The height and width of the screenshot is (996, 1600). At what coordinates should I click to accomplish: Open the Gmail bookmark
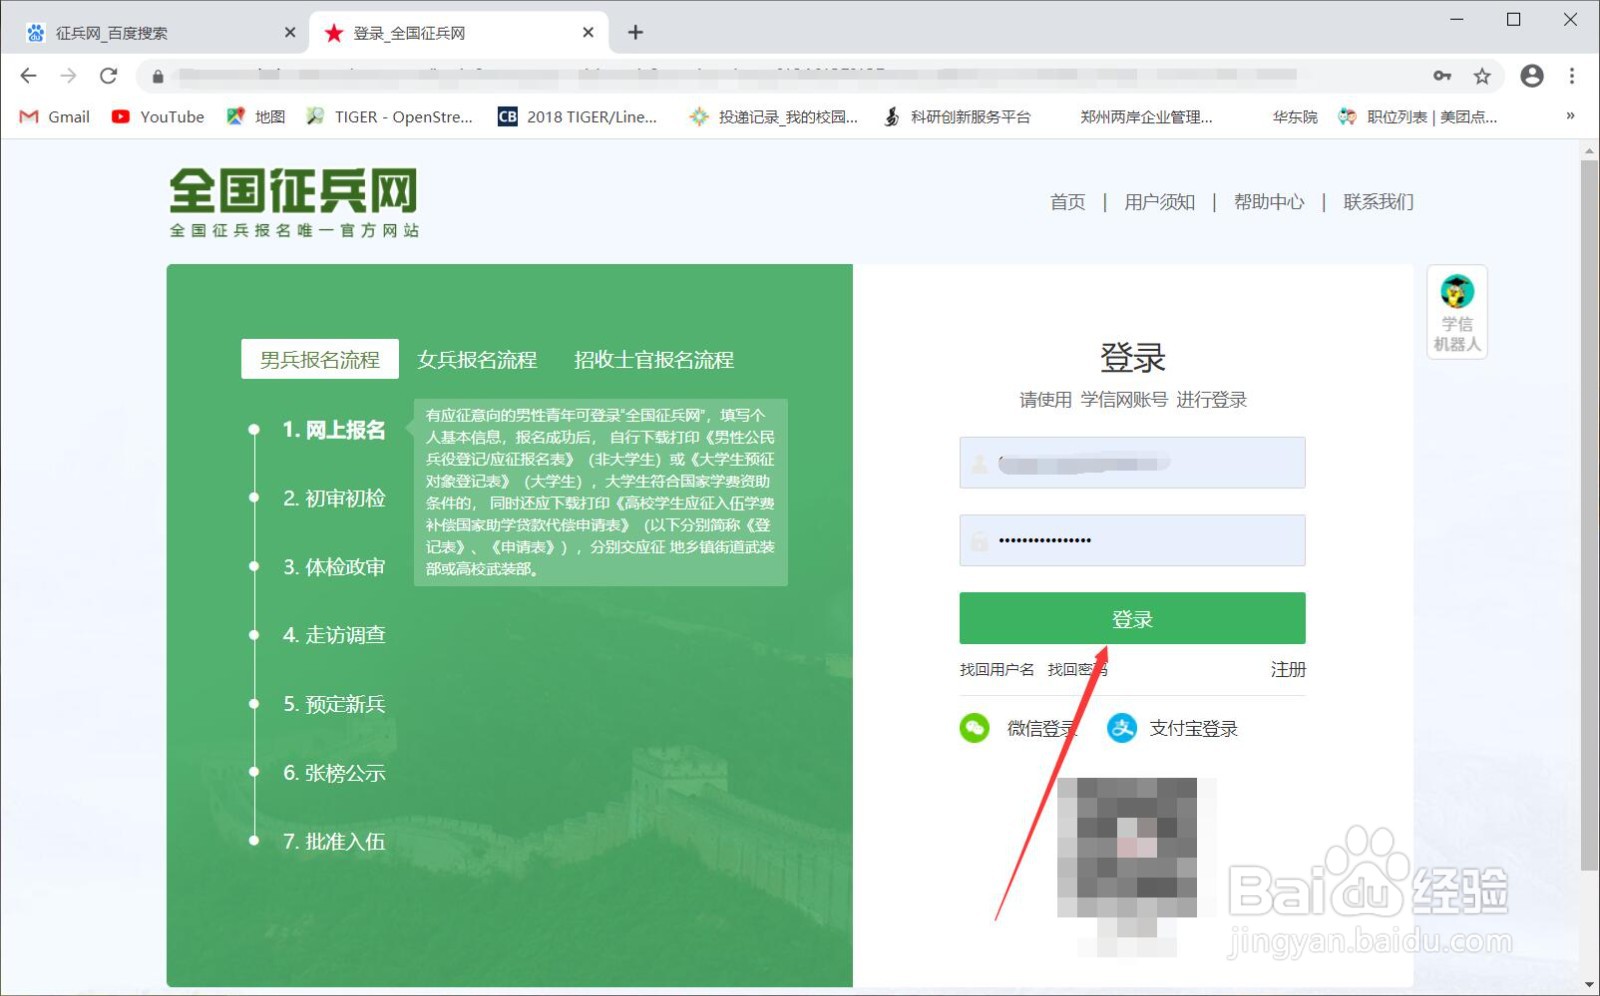click(55, 117)
